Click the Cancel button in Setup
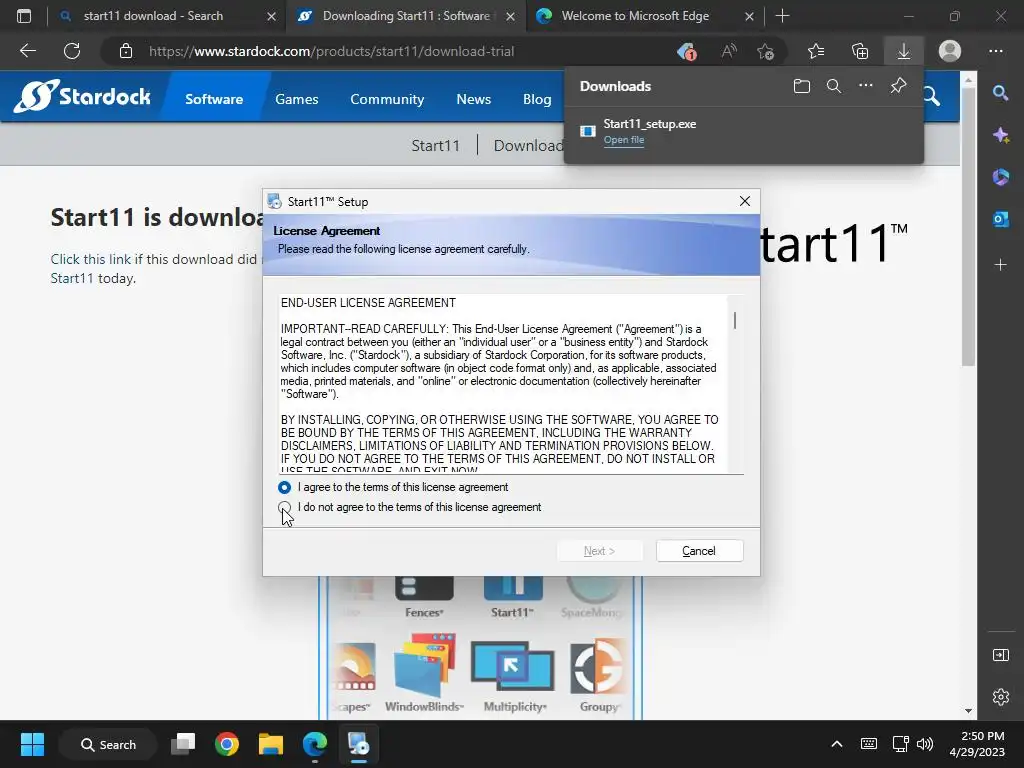Image resolution: width=1024 pixels, height=768 pixels. (x=699, y=551)
